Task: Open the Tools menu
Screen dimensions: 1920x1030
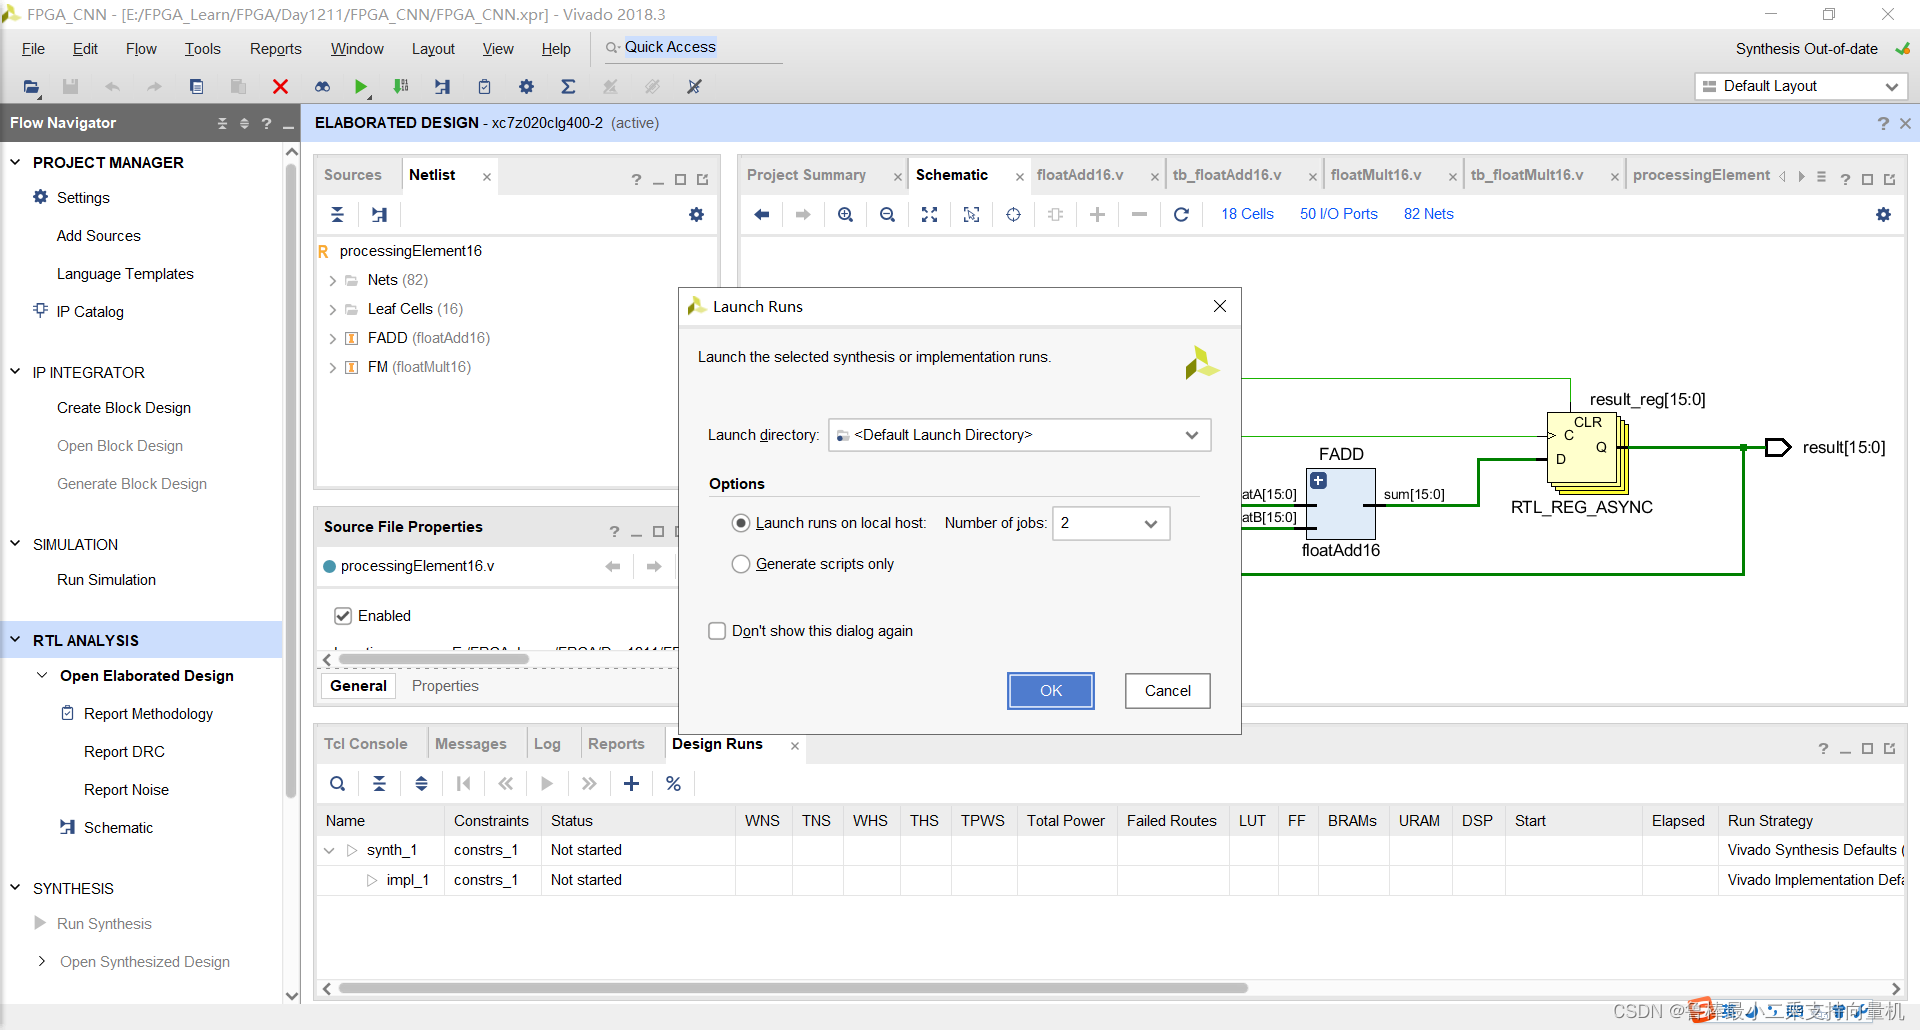Action: pyautogui.click(x=202, y=49)
